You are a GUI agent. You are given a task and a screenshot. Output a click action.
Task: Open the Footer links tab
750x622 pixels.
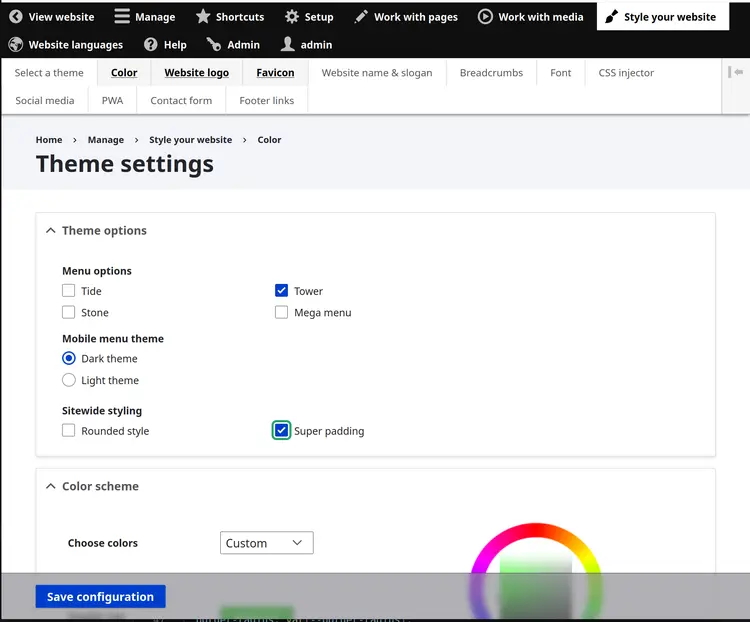(266, 100)
